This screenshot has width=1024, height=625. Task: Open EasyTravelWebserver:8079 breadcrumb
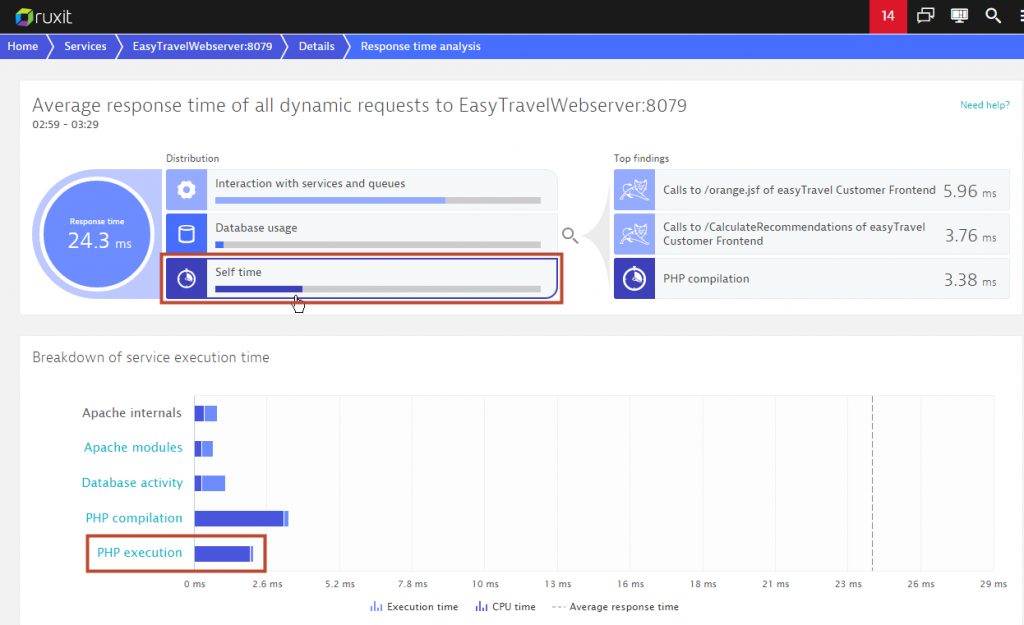202,46
